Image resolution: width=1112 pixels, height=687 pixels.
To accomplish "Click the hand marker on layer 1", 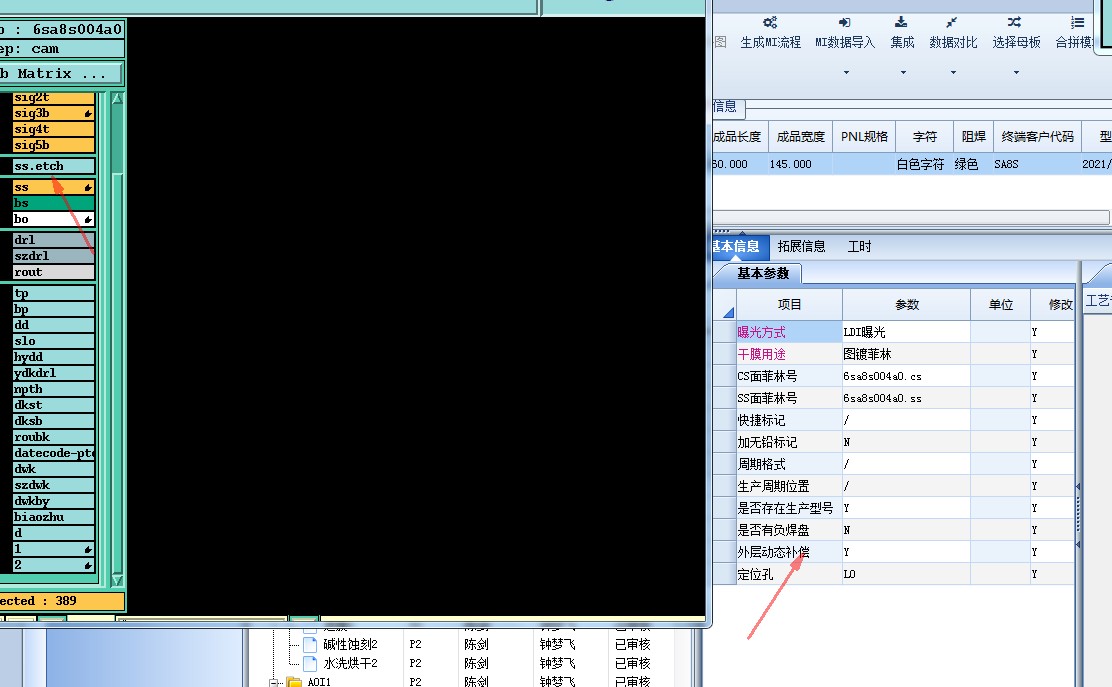I will click(88, 549).
